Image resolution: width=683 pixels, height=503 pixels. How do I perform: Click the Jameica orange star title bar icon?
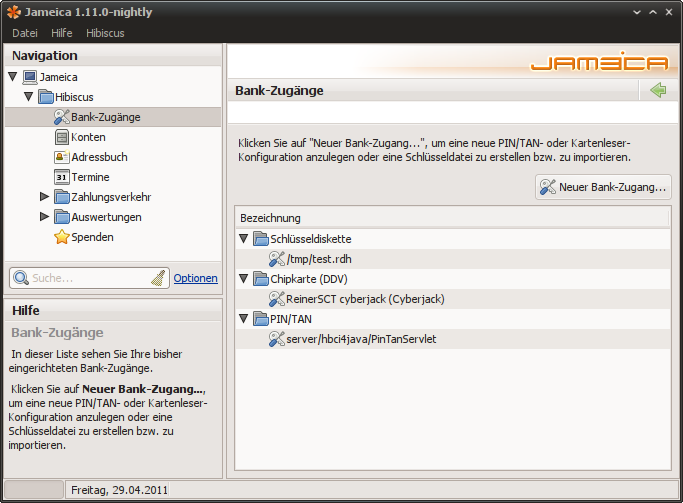pos(14,12)
